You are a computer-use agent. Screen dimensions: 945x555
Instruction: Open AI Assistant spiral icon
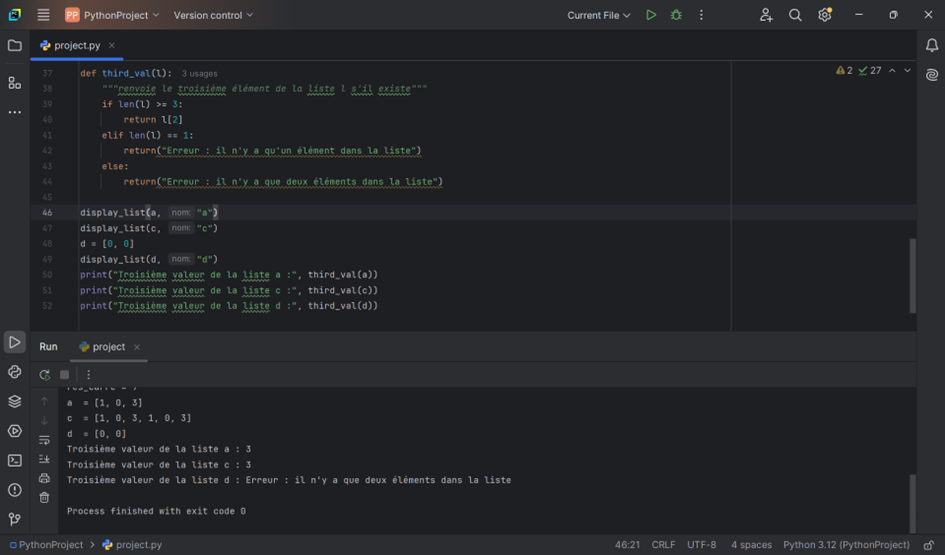(x=932, y=75)
